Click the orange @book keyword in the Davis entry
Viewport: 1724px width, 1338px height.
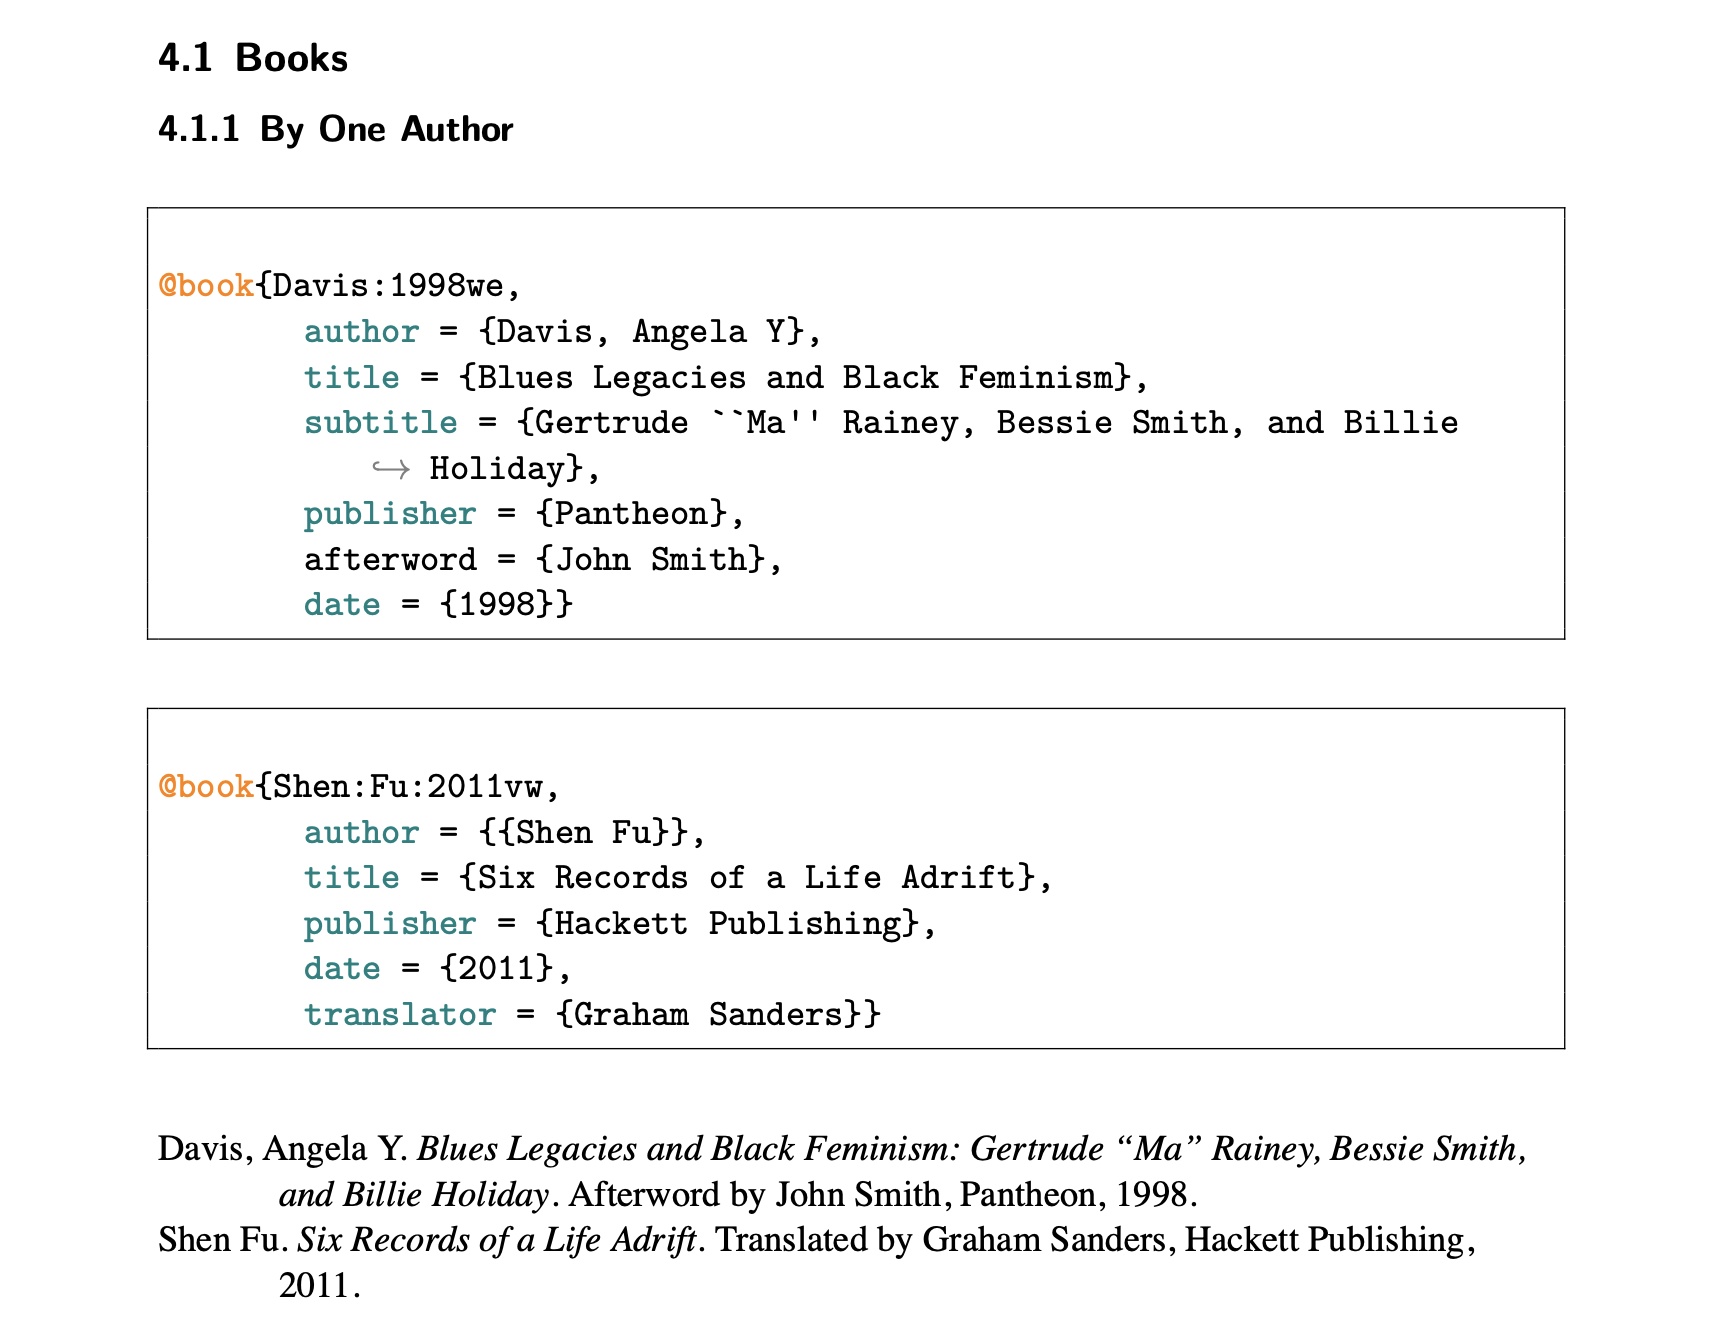coord(206,286)
